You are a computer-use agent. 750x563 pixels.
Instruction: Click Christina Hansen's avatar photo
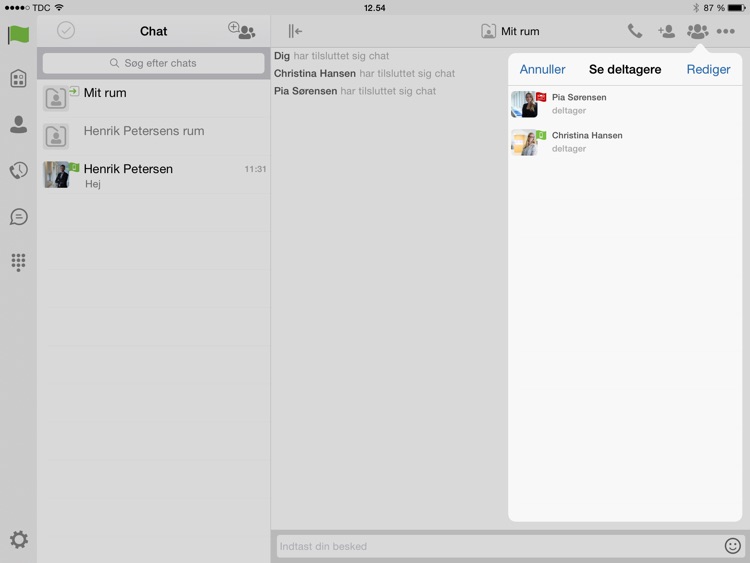click(524, 142)
